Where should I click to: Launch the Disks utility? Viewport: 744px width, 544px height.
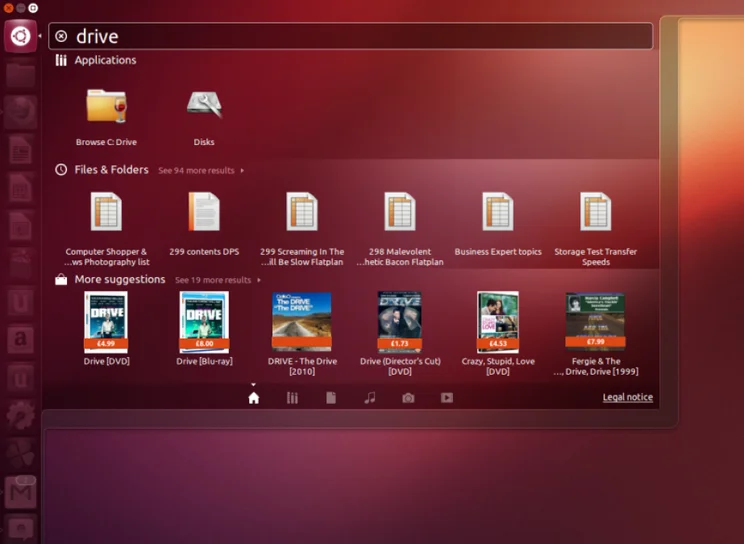(x=204, y=107)
